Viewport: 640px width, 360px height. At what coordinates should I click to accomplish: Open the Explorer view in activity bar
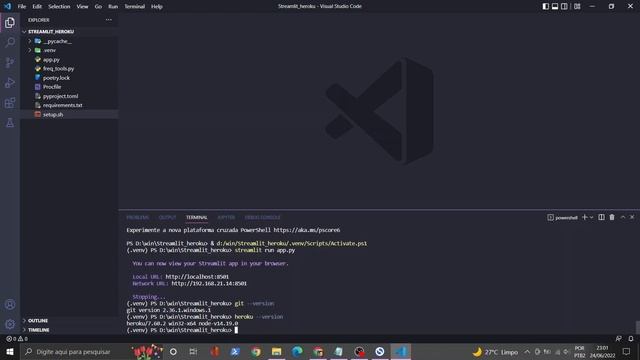point(10,22)
